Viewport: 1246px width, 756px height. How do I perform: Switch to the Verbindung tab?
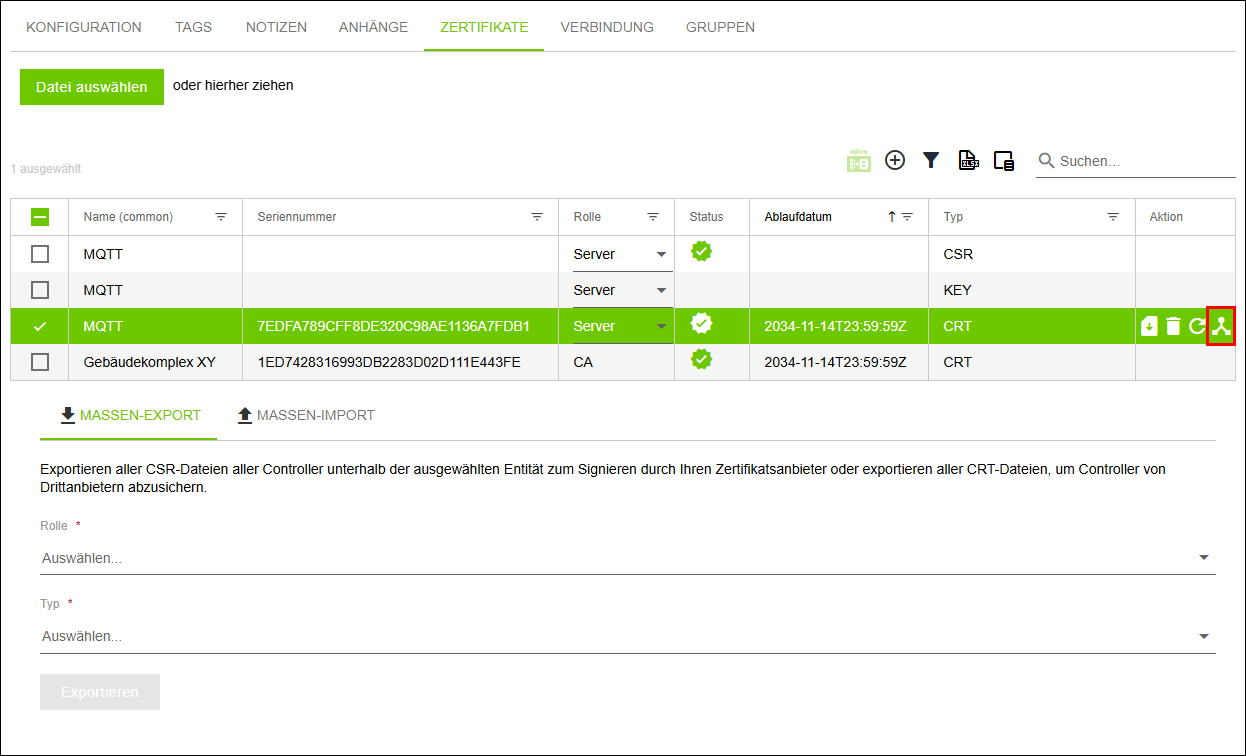pos(607,27)
